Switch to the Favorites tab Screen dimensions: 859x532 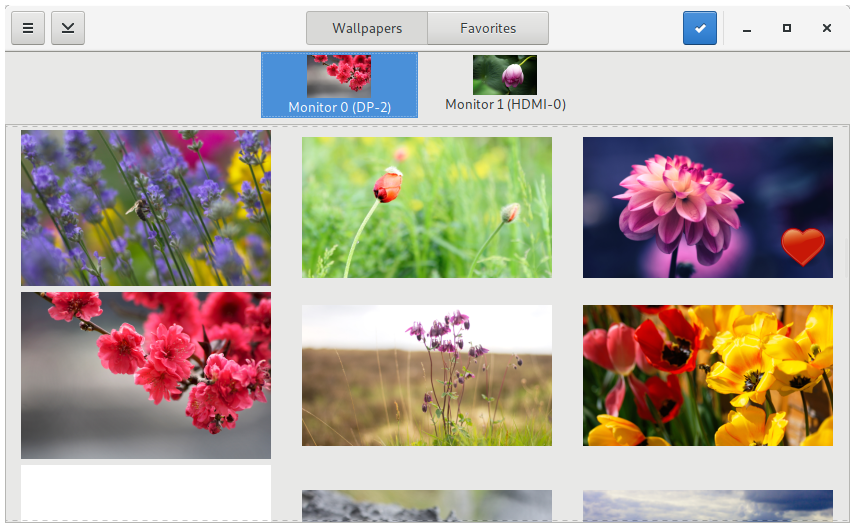click(x=488, y=28)
